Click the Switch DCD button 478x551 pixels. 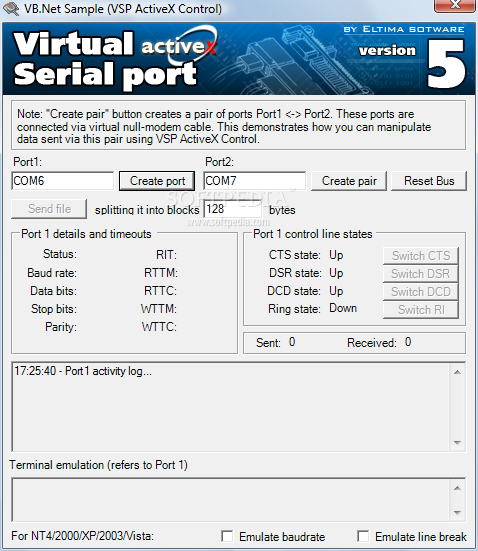tap(421, 292)
